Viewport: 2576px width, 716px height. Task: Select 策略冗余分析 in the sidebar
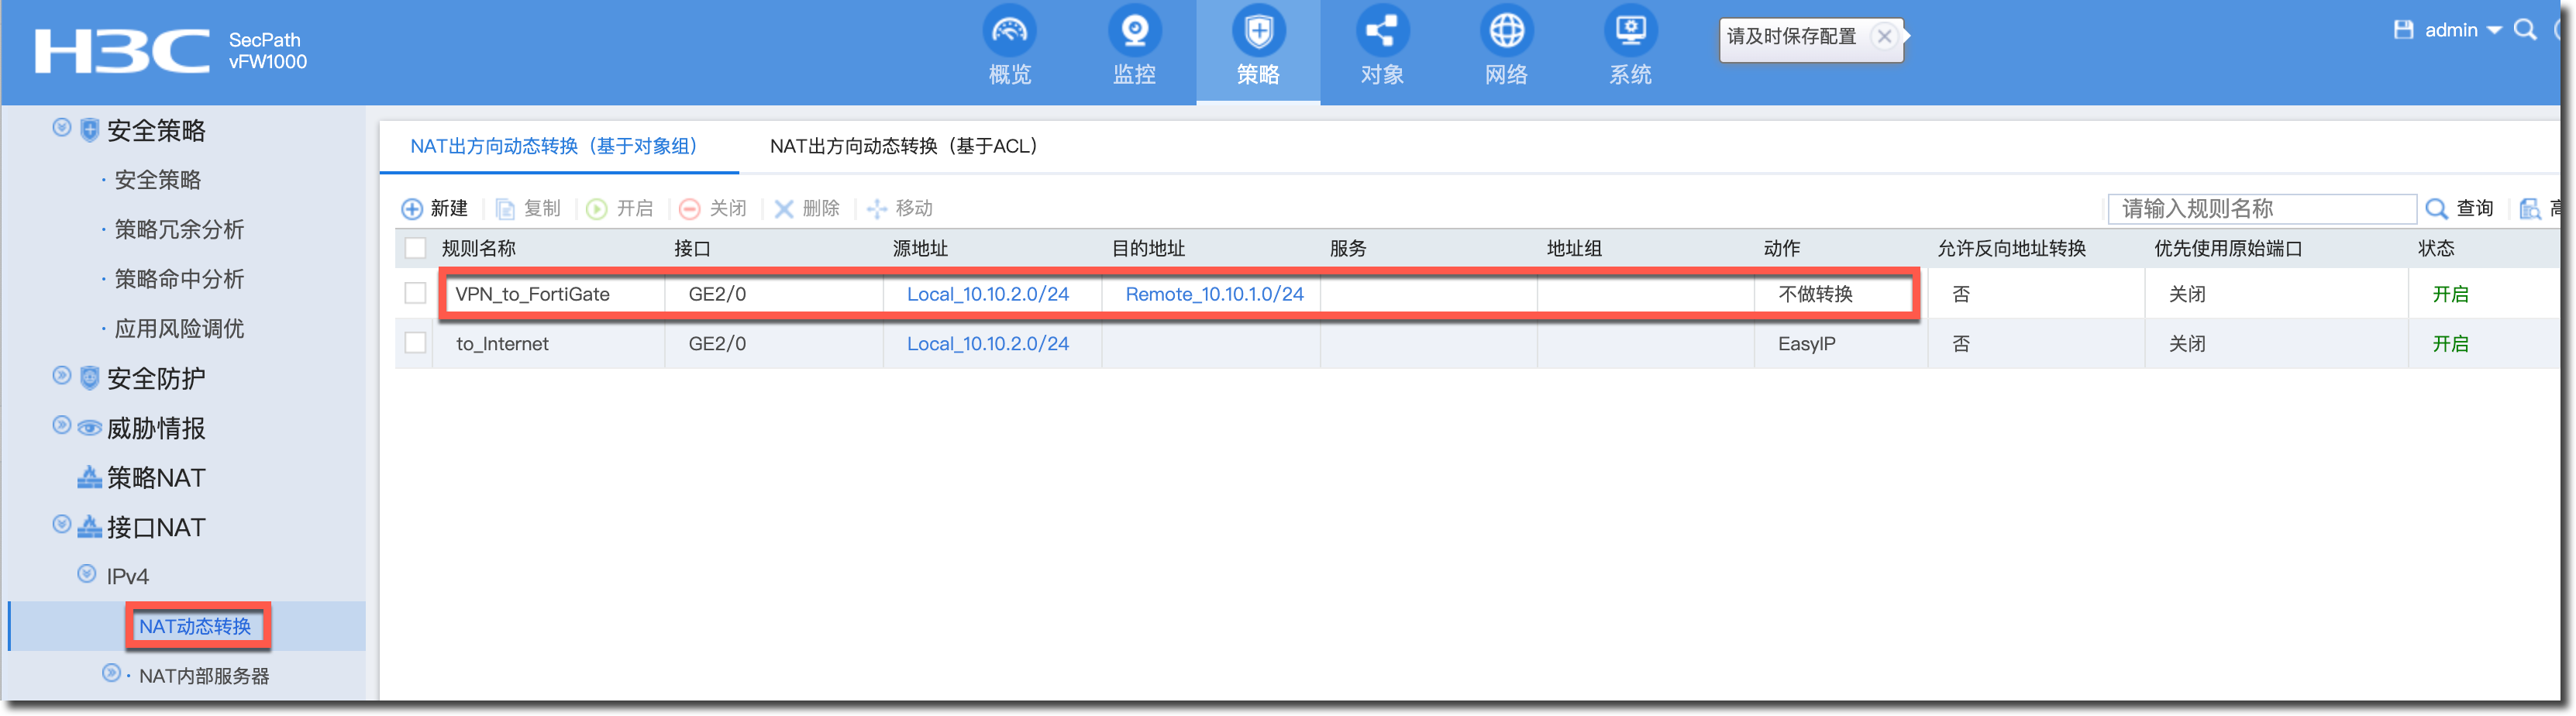[x=179, y=229]
